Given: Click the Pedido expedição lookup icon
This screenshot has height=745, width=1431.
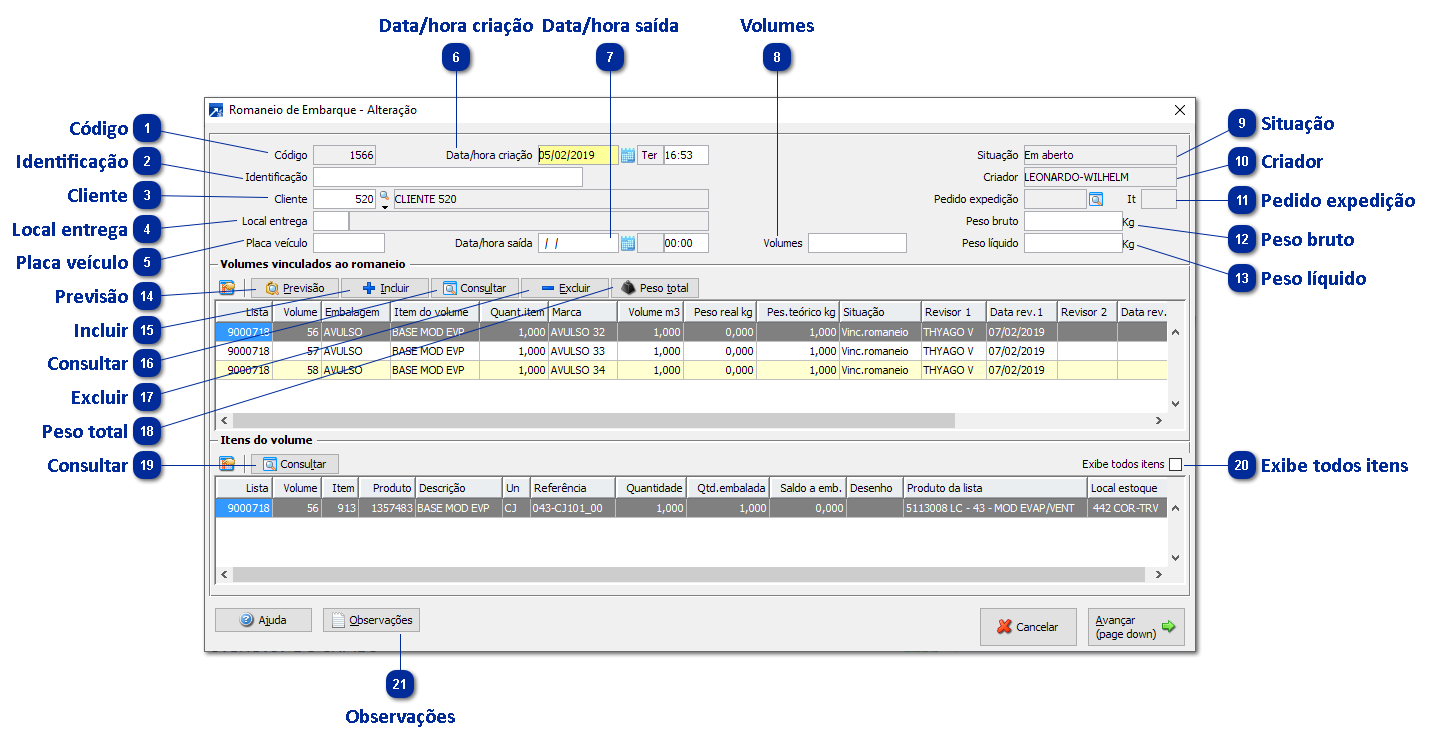Looking at the screenshot, I should 1096,199.
